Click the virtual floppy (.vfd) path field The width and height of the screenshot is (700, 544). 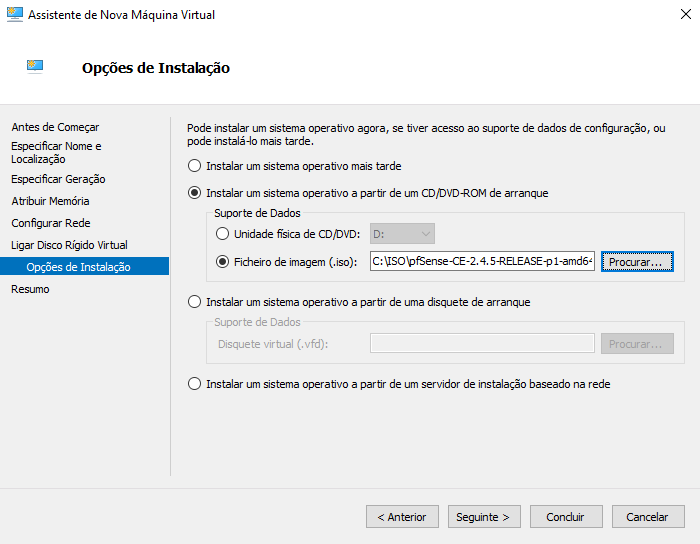coord(482,344)
